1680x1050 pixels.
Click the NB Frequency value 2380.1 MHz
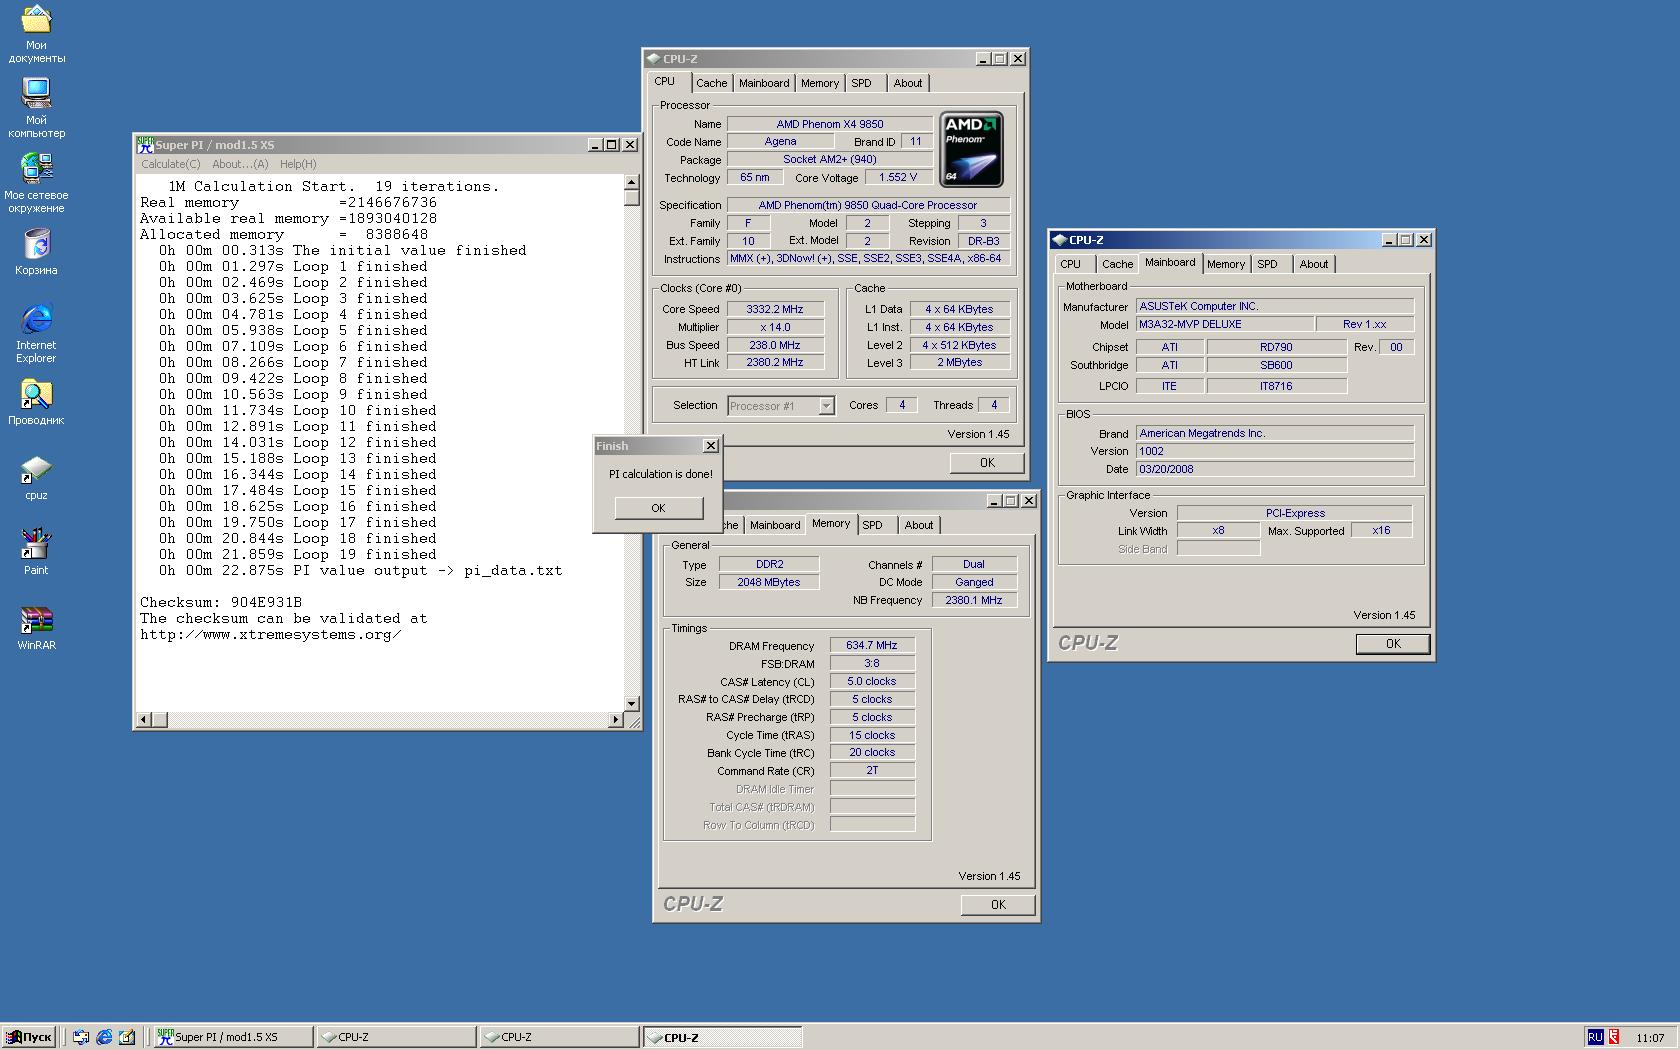[x=974, y=600]
